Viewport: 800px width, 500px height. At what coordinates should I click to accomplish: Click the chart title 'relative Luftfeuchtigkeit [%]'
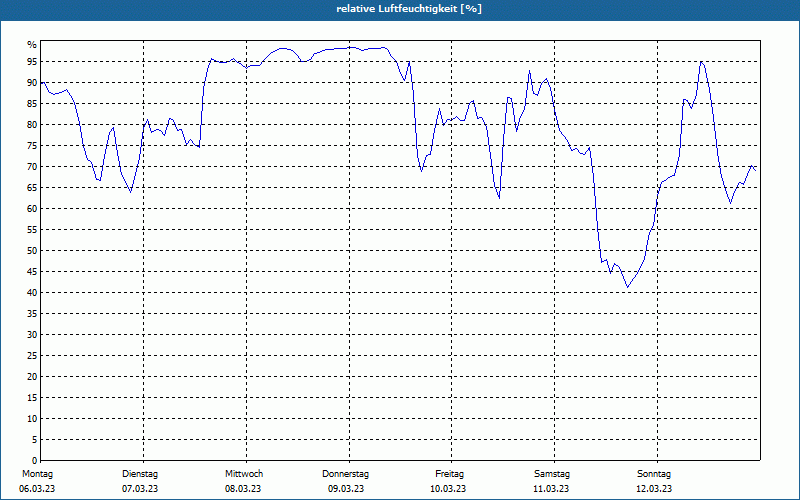click(x=409, y=9)
